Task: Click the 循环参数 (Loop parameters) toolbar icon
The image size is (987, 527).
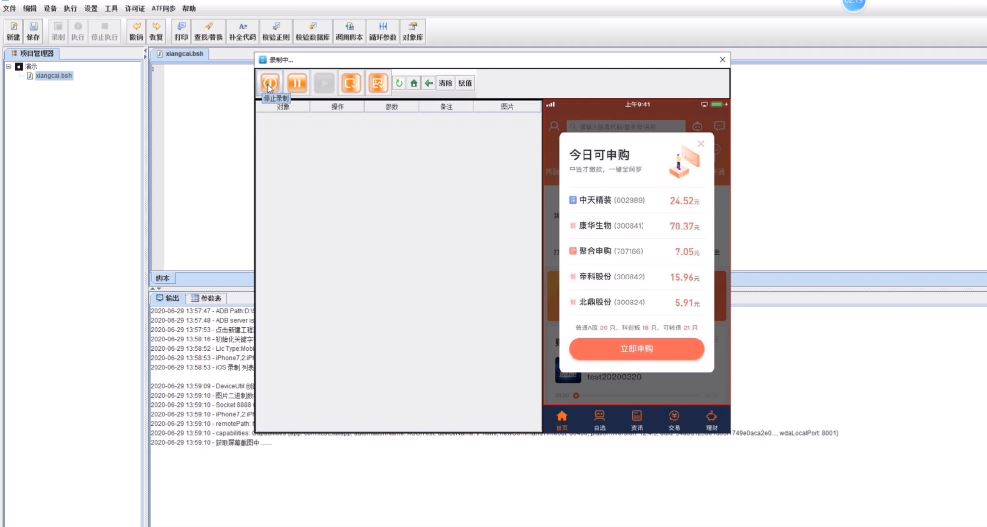Action: (x=383, y=31)
